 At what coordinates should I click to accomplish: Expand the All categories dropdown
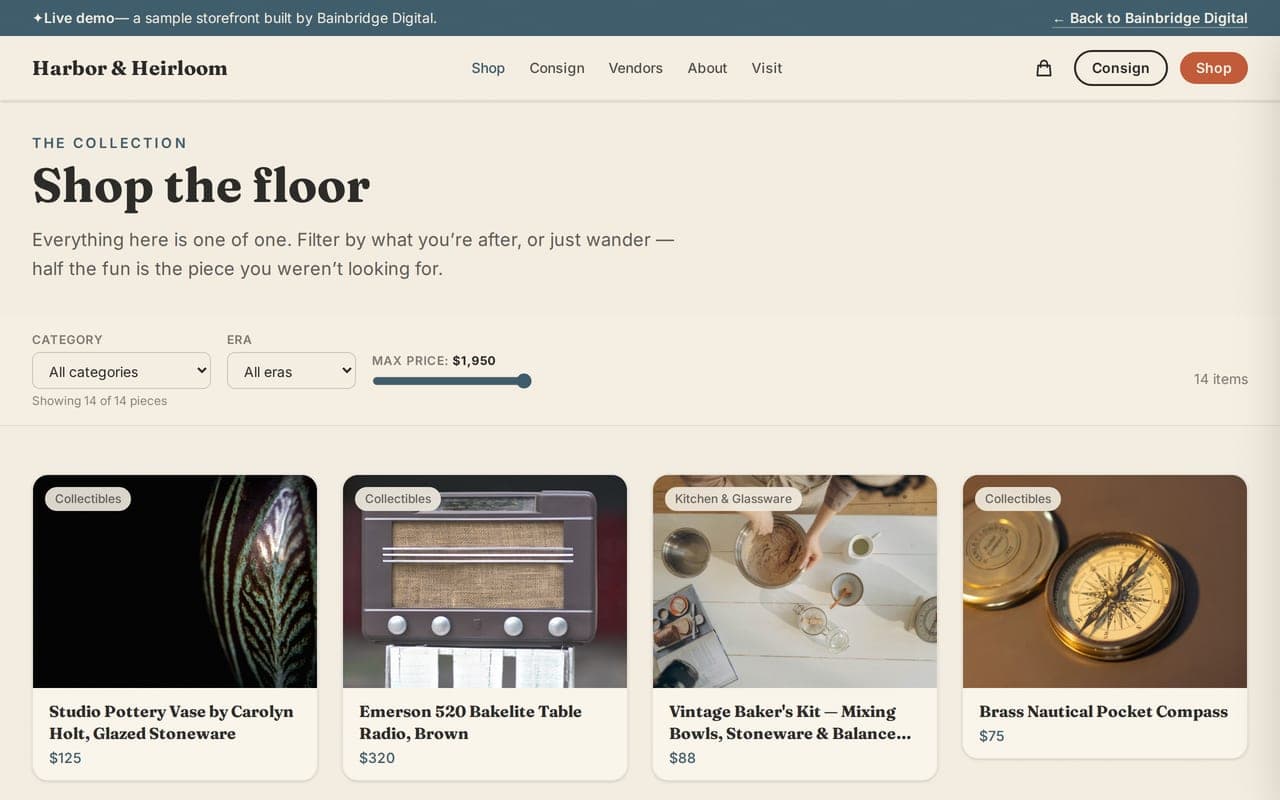pyautogui.click(x=121, y=371)
